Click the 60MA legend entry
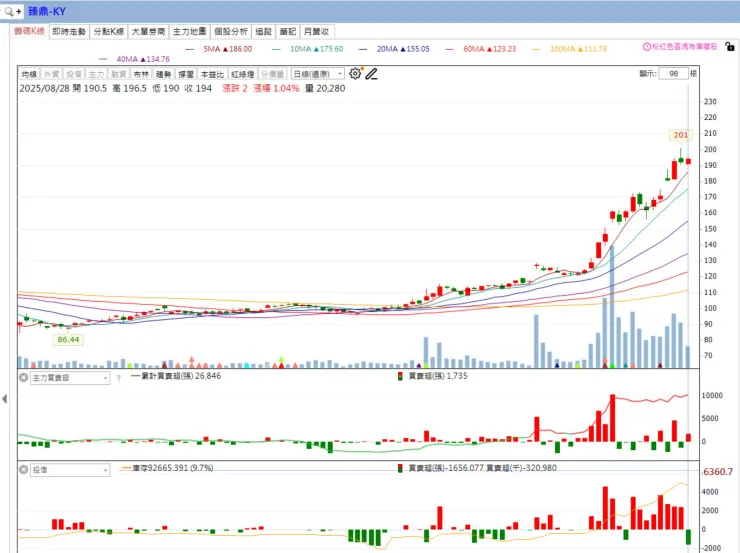The height and width of the screenshot is (553, 740). (x=481, y=49)
